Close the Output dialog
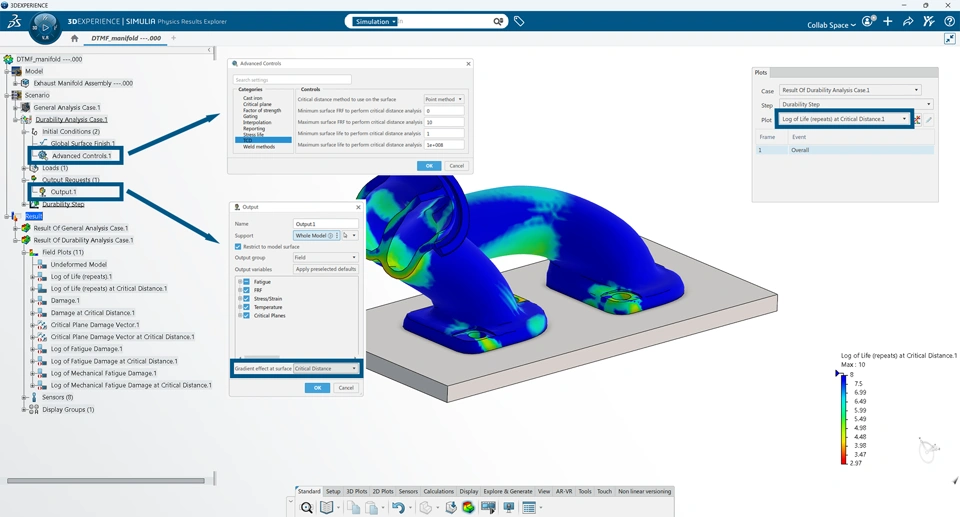Screen dimensions: 960x517 coord(358,207)
